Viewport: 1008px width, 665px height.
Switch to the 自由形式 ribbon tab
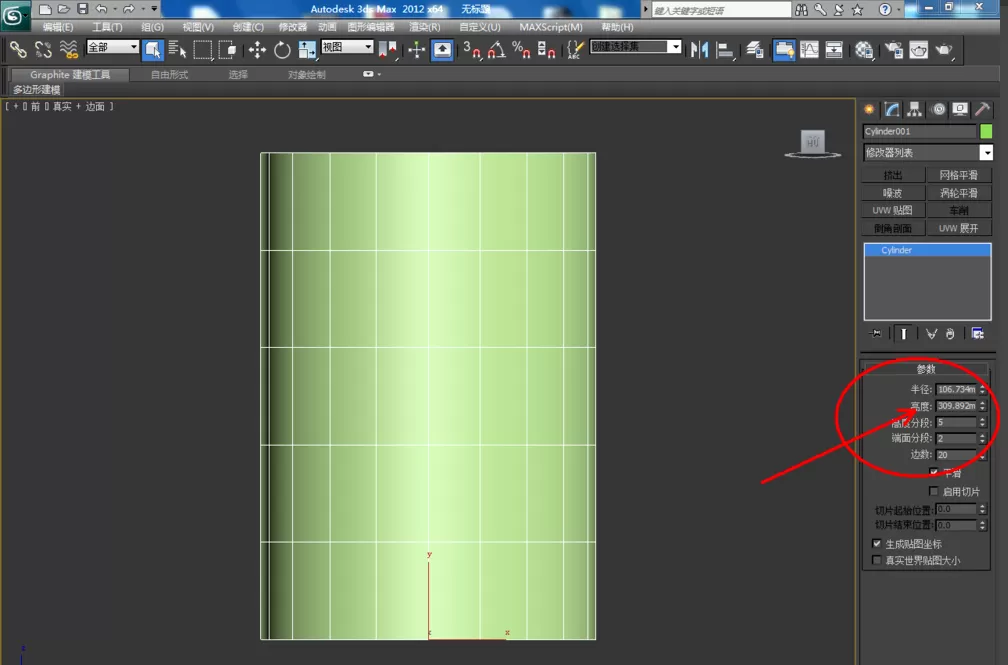pos(169,75)
